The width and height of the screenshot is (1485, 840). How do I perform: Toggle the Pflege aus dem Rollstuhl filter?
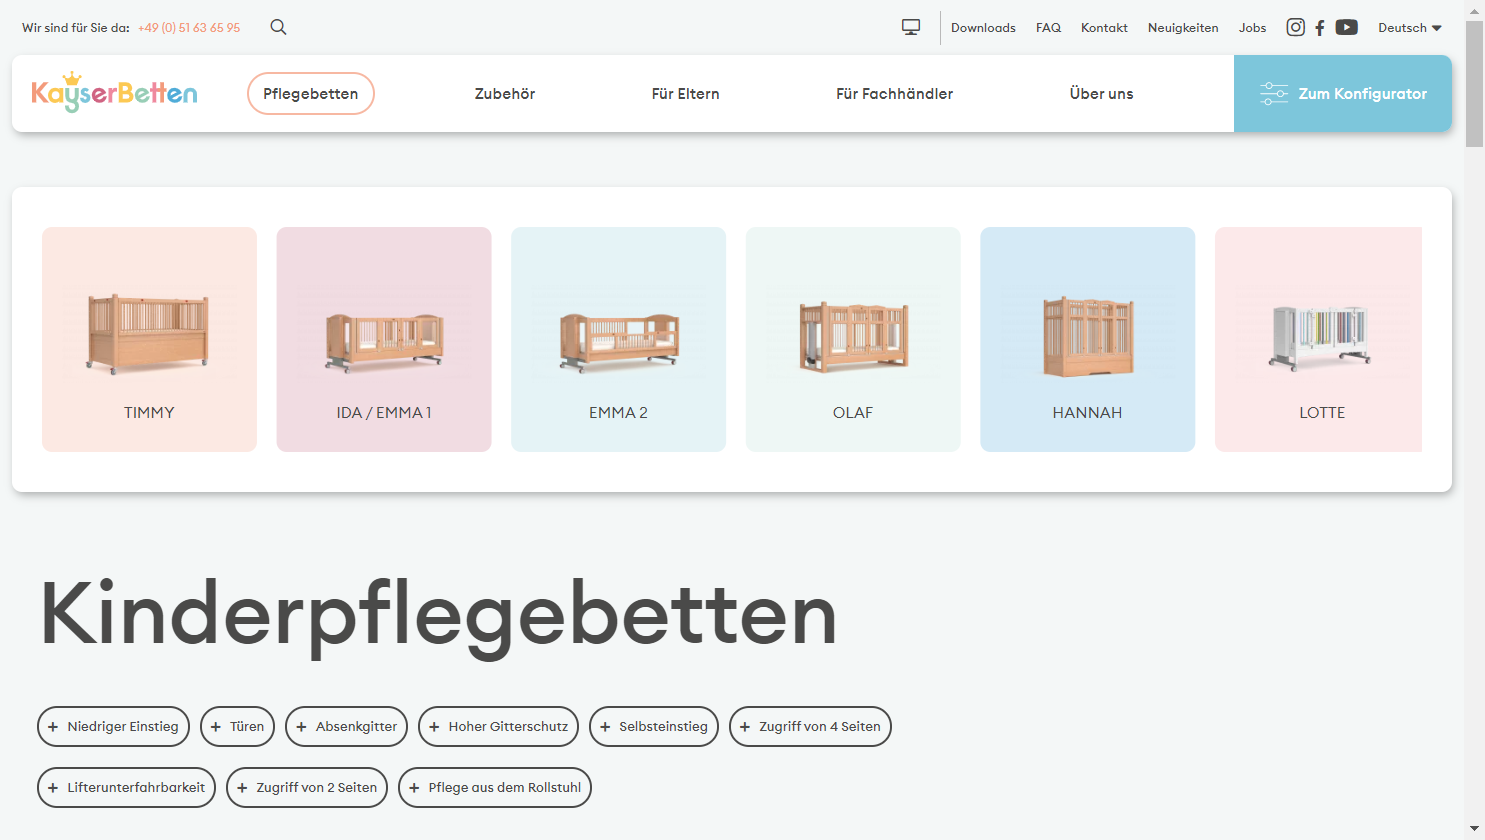coord(495,788)
